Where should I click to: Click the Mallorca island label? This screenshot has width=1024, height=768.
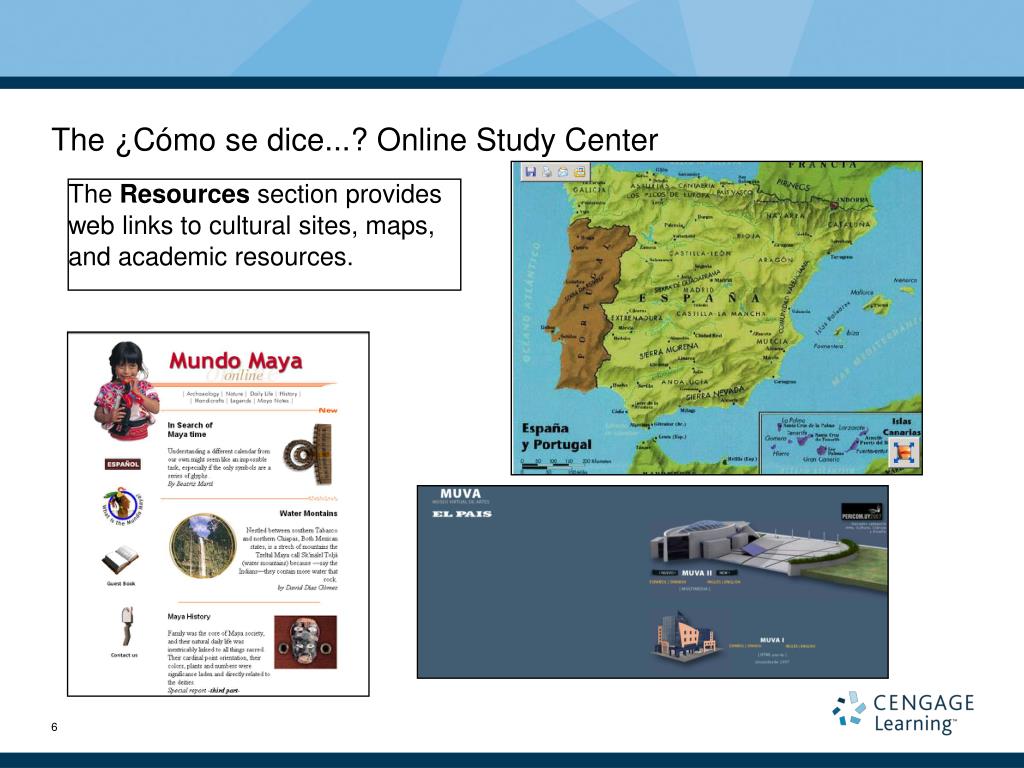tap(862, 292)
